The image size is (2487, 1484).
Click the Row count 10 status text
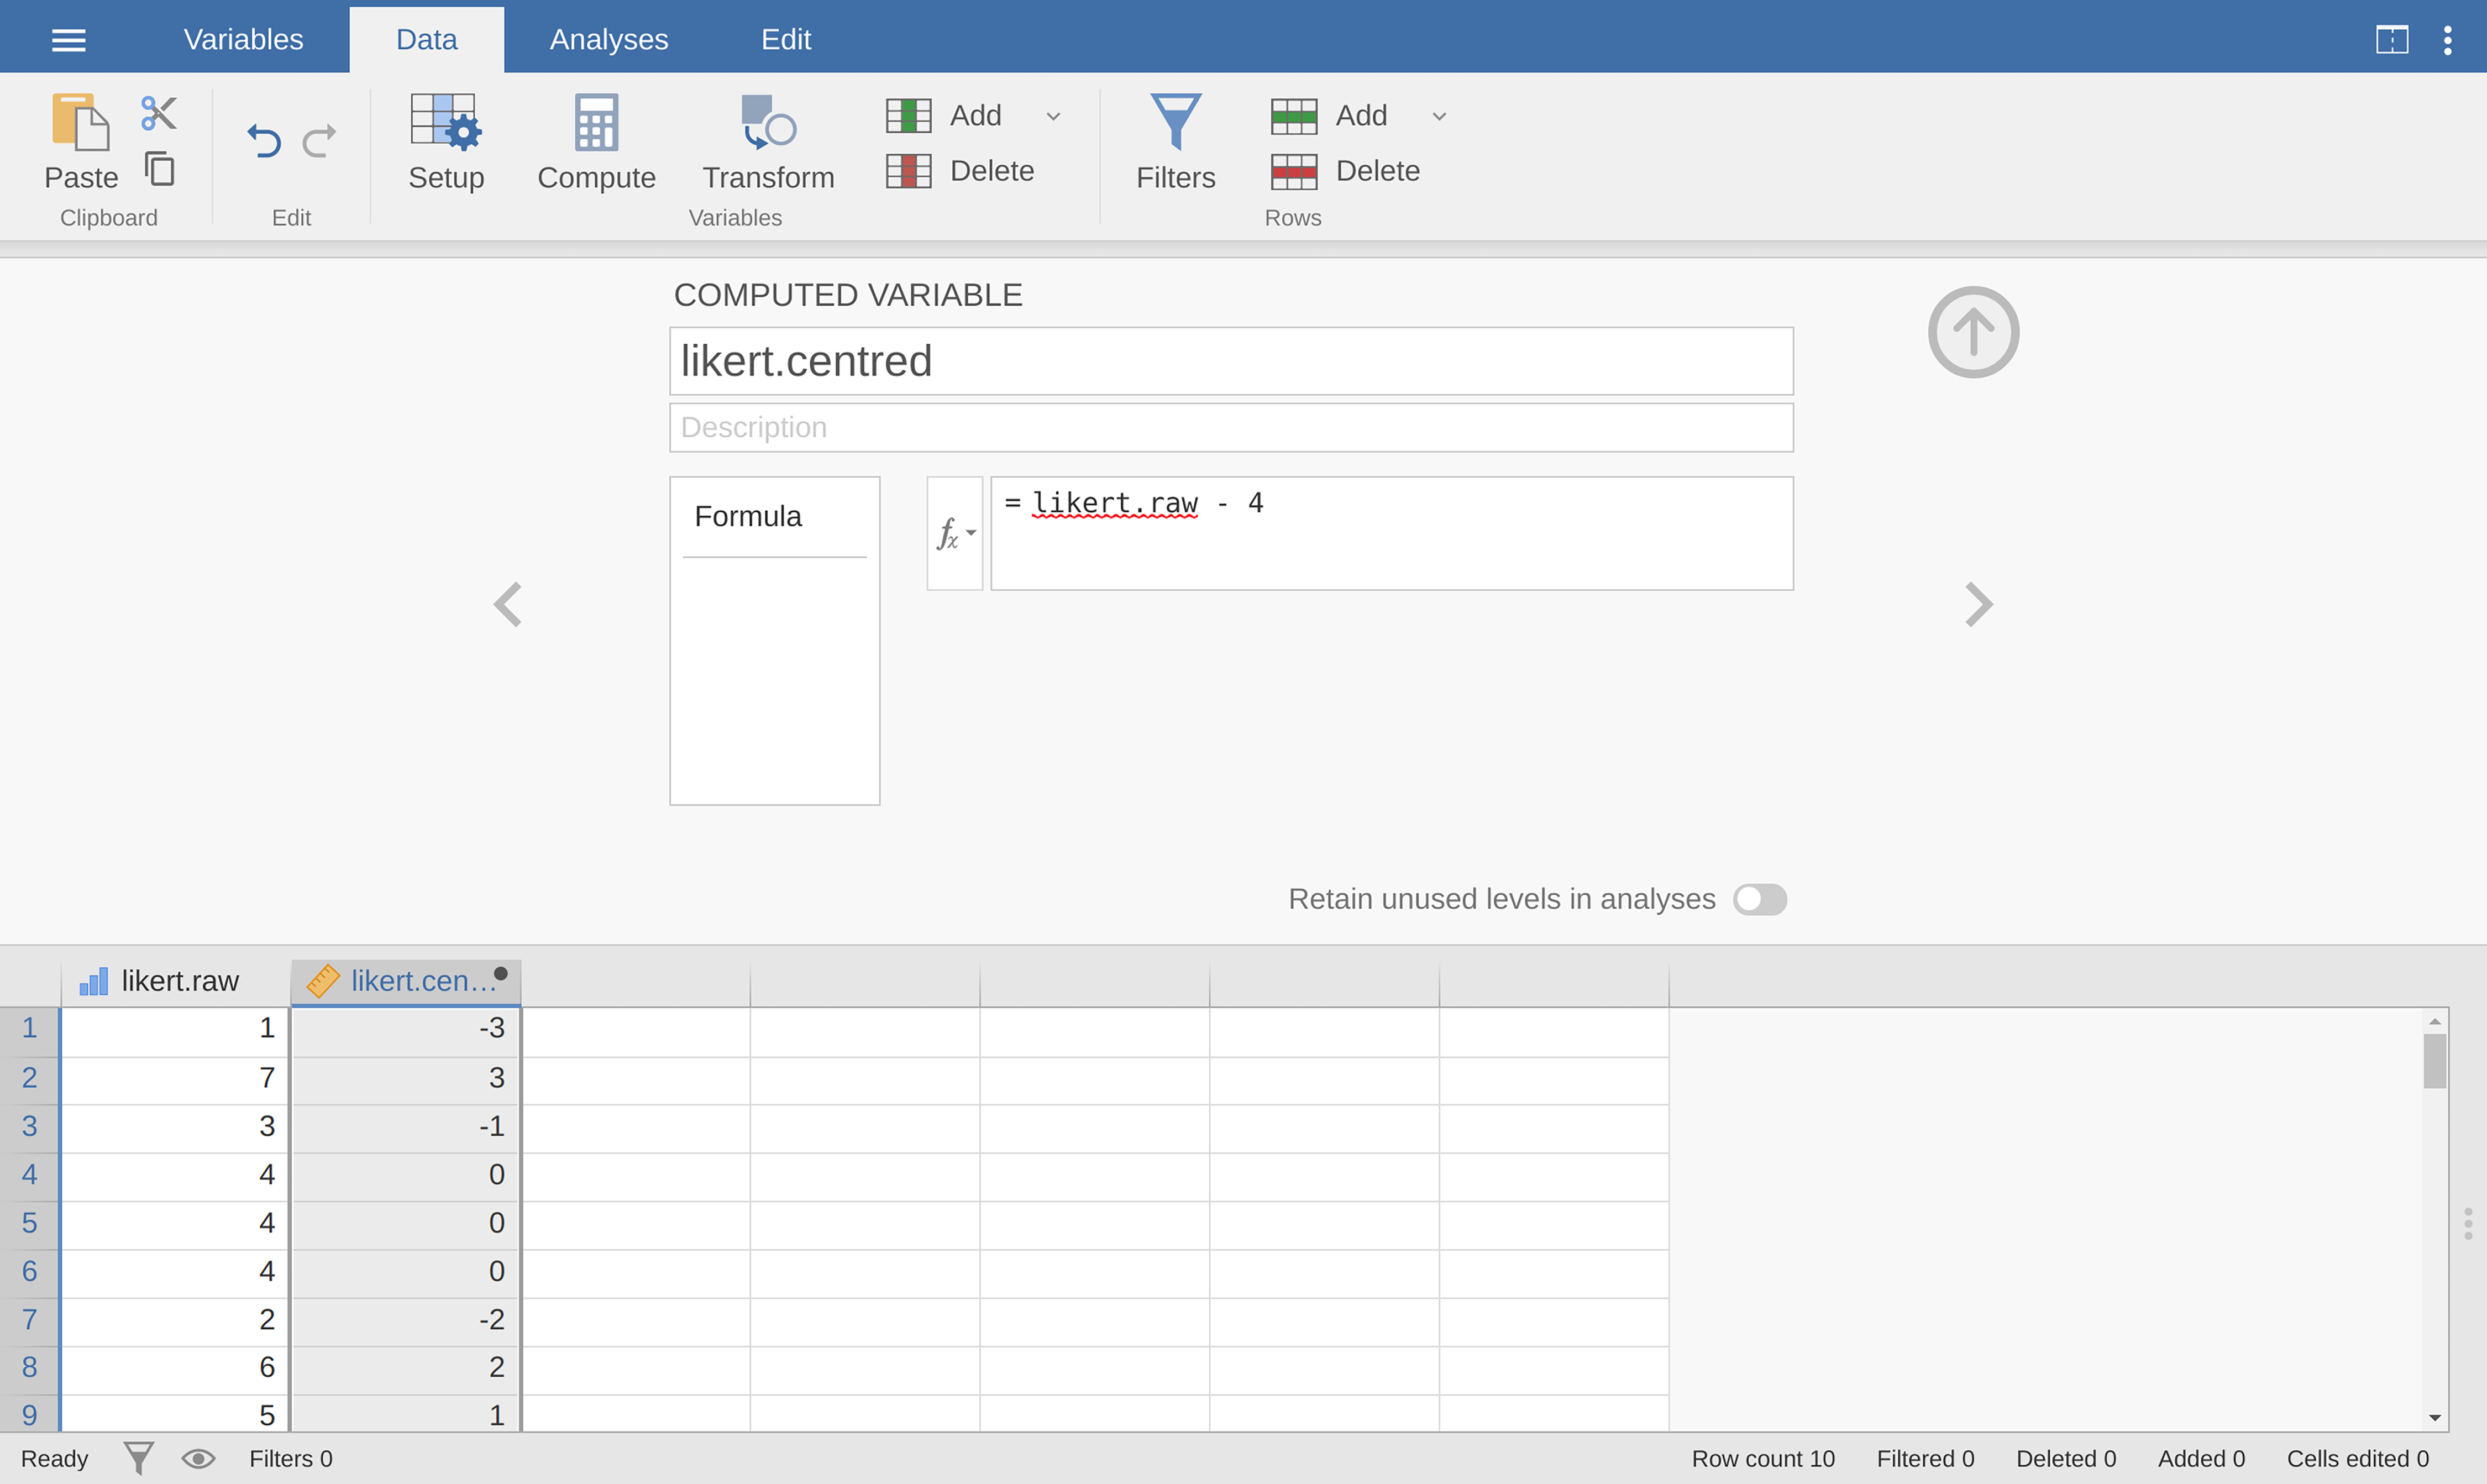(1763, 1459)
